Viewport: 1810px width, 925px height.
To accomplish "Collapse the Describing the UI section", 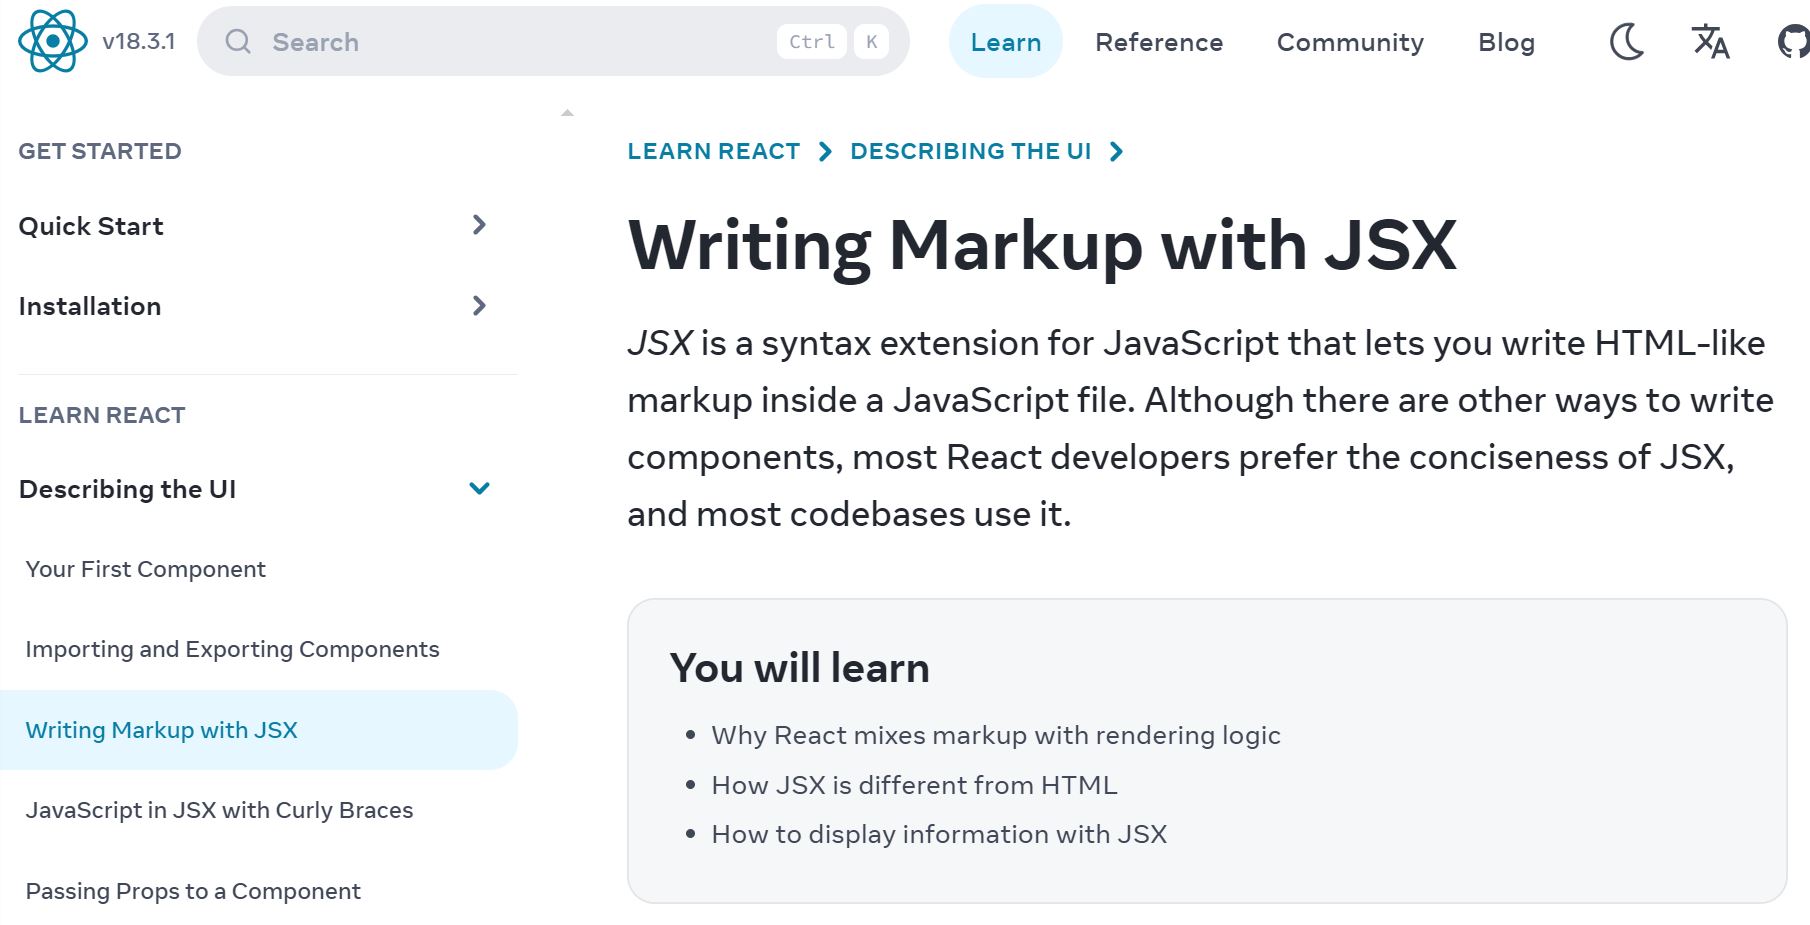I will (479, 489).
